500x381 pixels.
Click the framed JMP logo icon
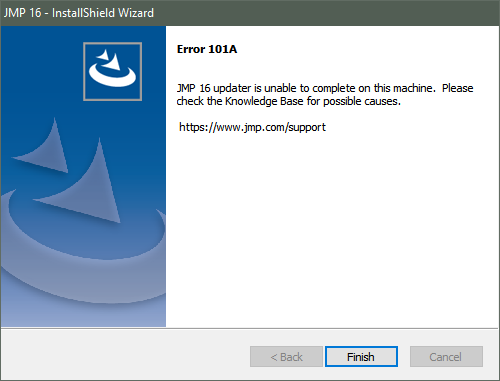click(x=112, y=71)
